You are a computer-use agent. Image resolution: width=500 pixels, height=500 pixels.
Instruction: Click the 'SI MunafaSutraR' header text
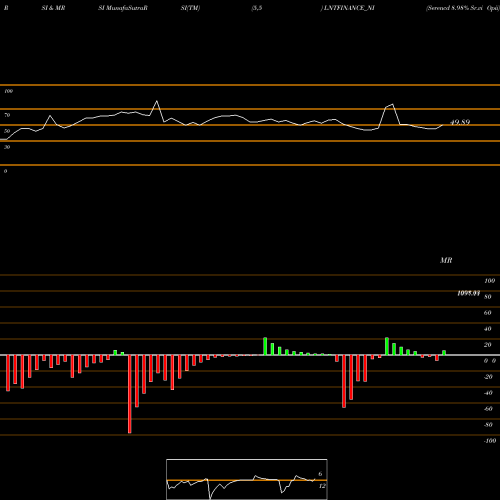tap(123, 8)
